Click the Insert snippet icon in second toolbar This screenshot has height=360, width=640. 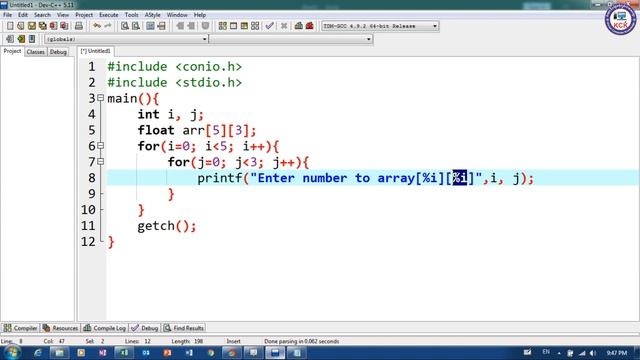(10, 39)
